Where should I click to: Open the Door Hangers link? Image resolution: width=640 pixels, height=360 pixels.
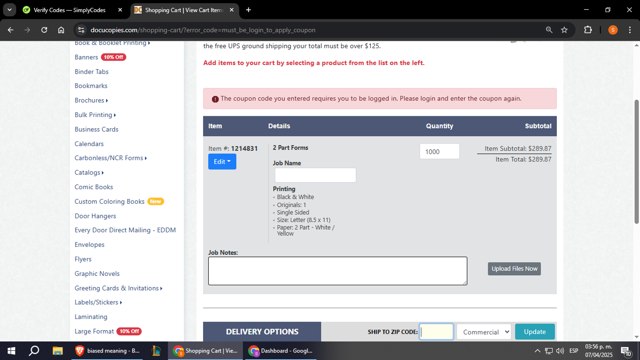pyautogui.click(x=95, y=216)
